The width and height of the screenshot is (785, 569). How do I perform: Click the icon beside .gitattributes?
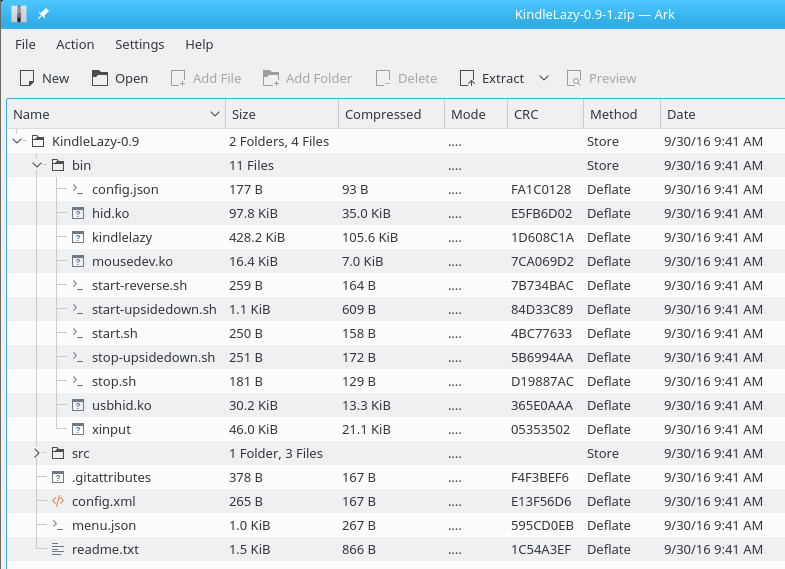pos(58,477)
